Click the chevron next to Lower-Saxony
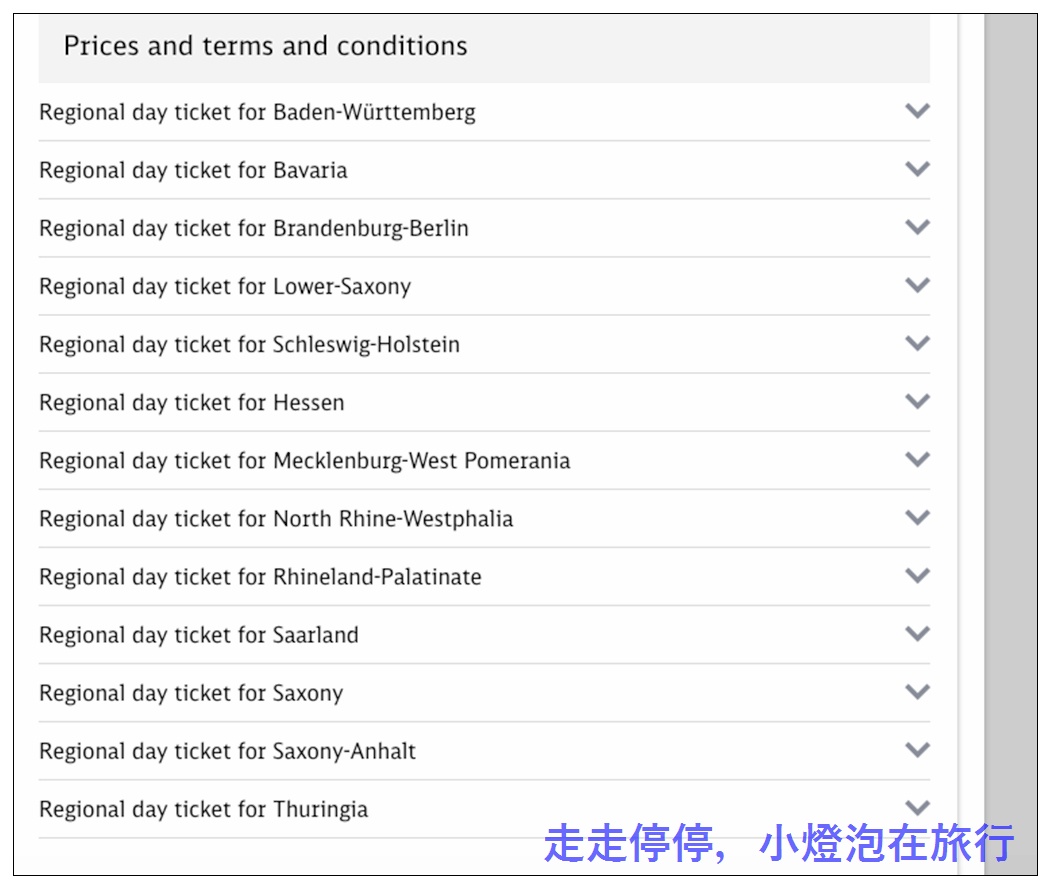1050x888 pixels. pyautogui.click(x=917, y=285)
